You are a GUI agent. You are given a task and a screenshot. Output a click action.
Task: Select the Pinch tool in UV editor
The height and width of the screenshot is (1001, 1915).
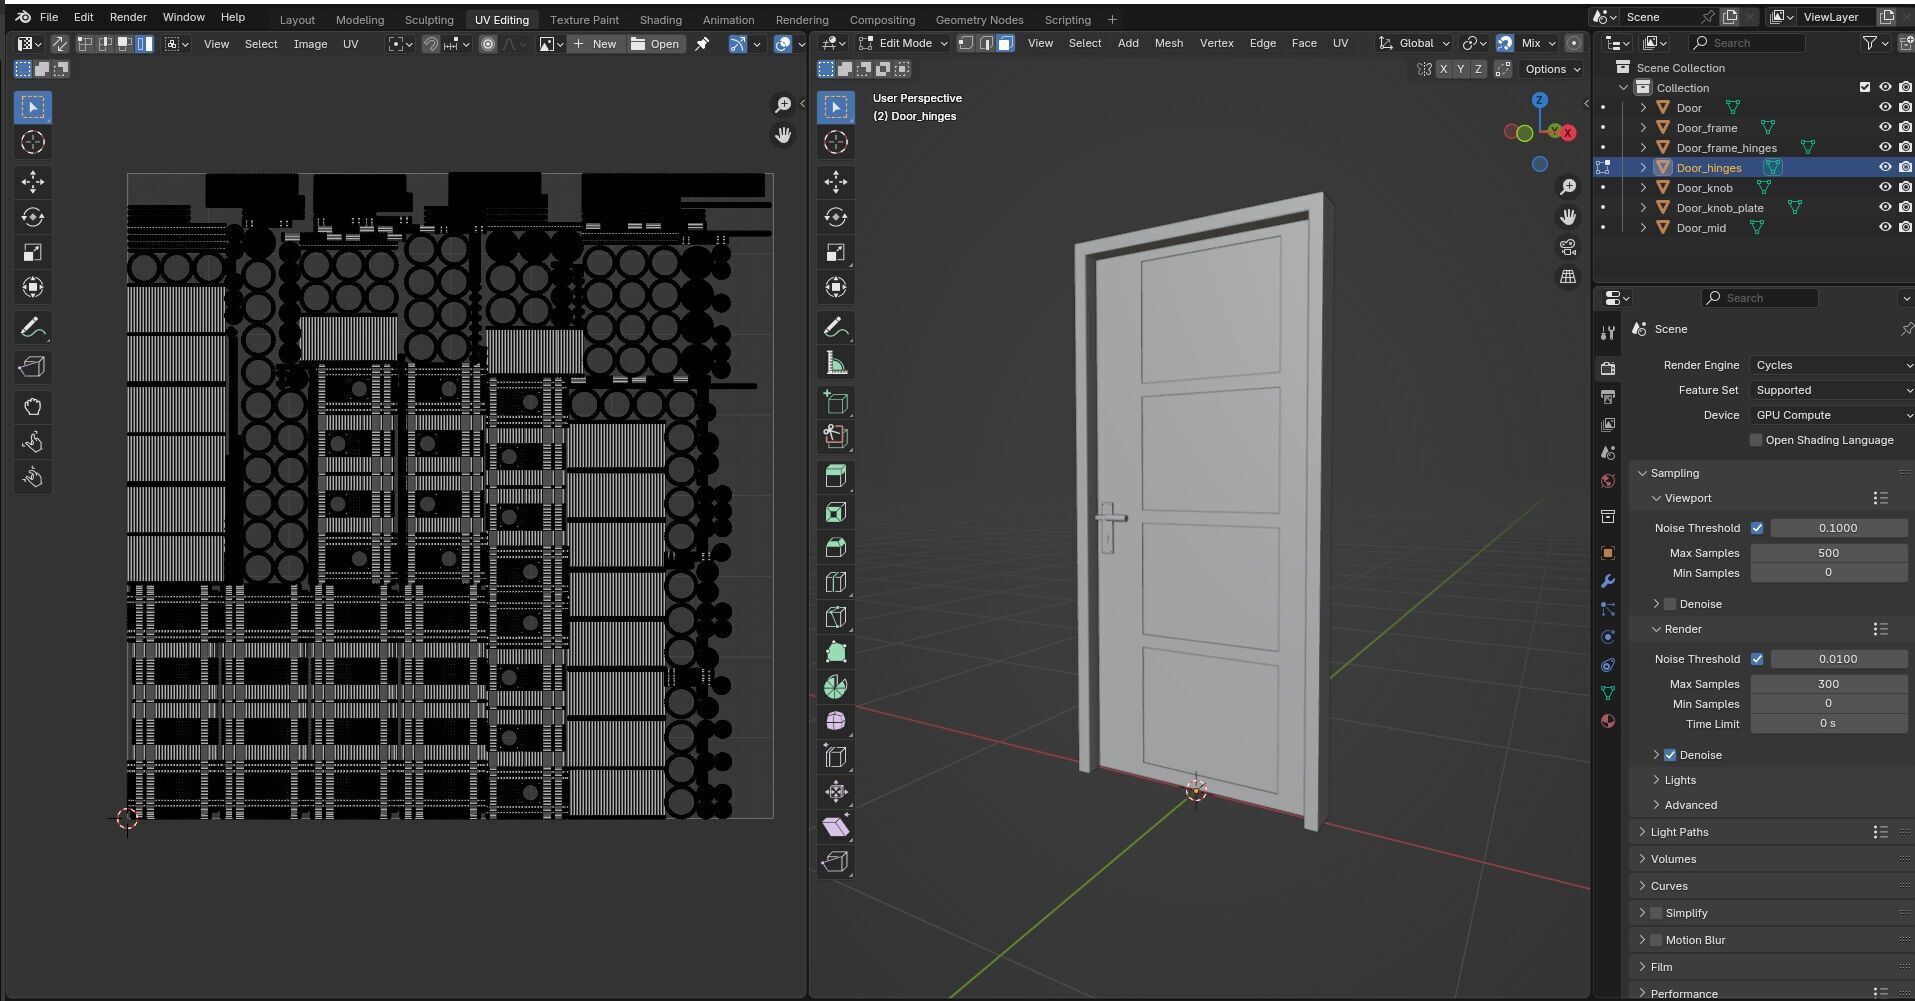pos(32,477)
